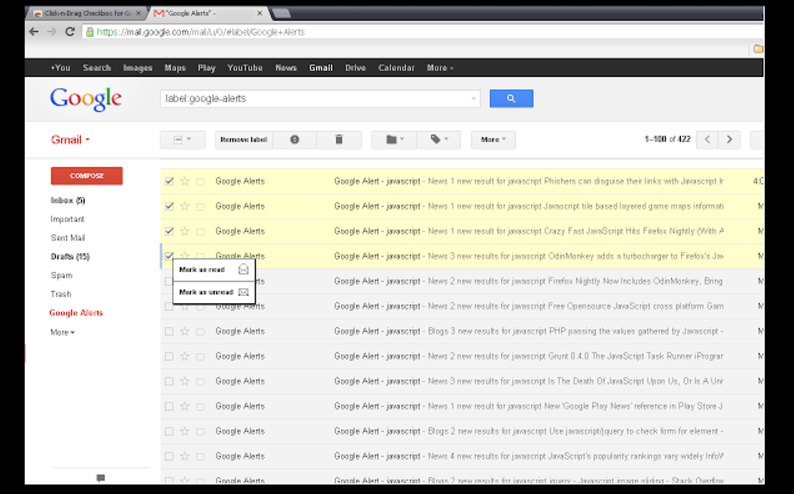Click the Older page arrow
Screen dimensions: 794x494
[x=729, y=140]
